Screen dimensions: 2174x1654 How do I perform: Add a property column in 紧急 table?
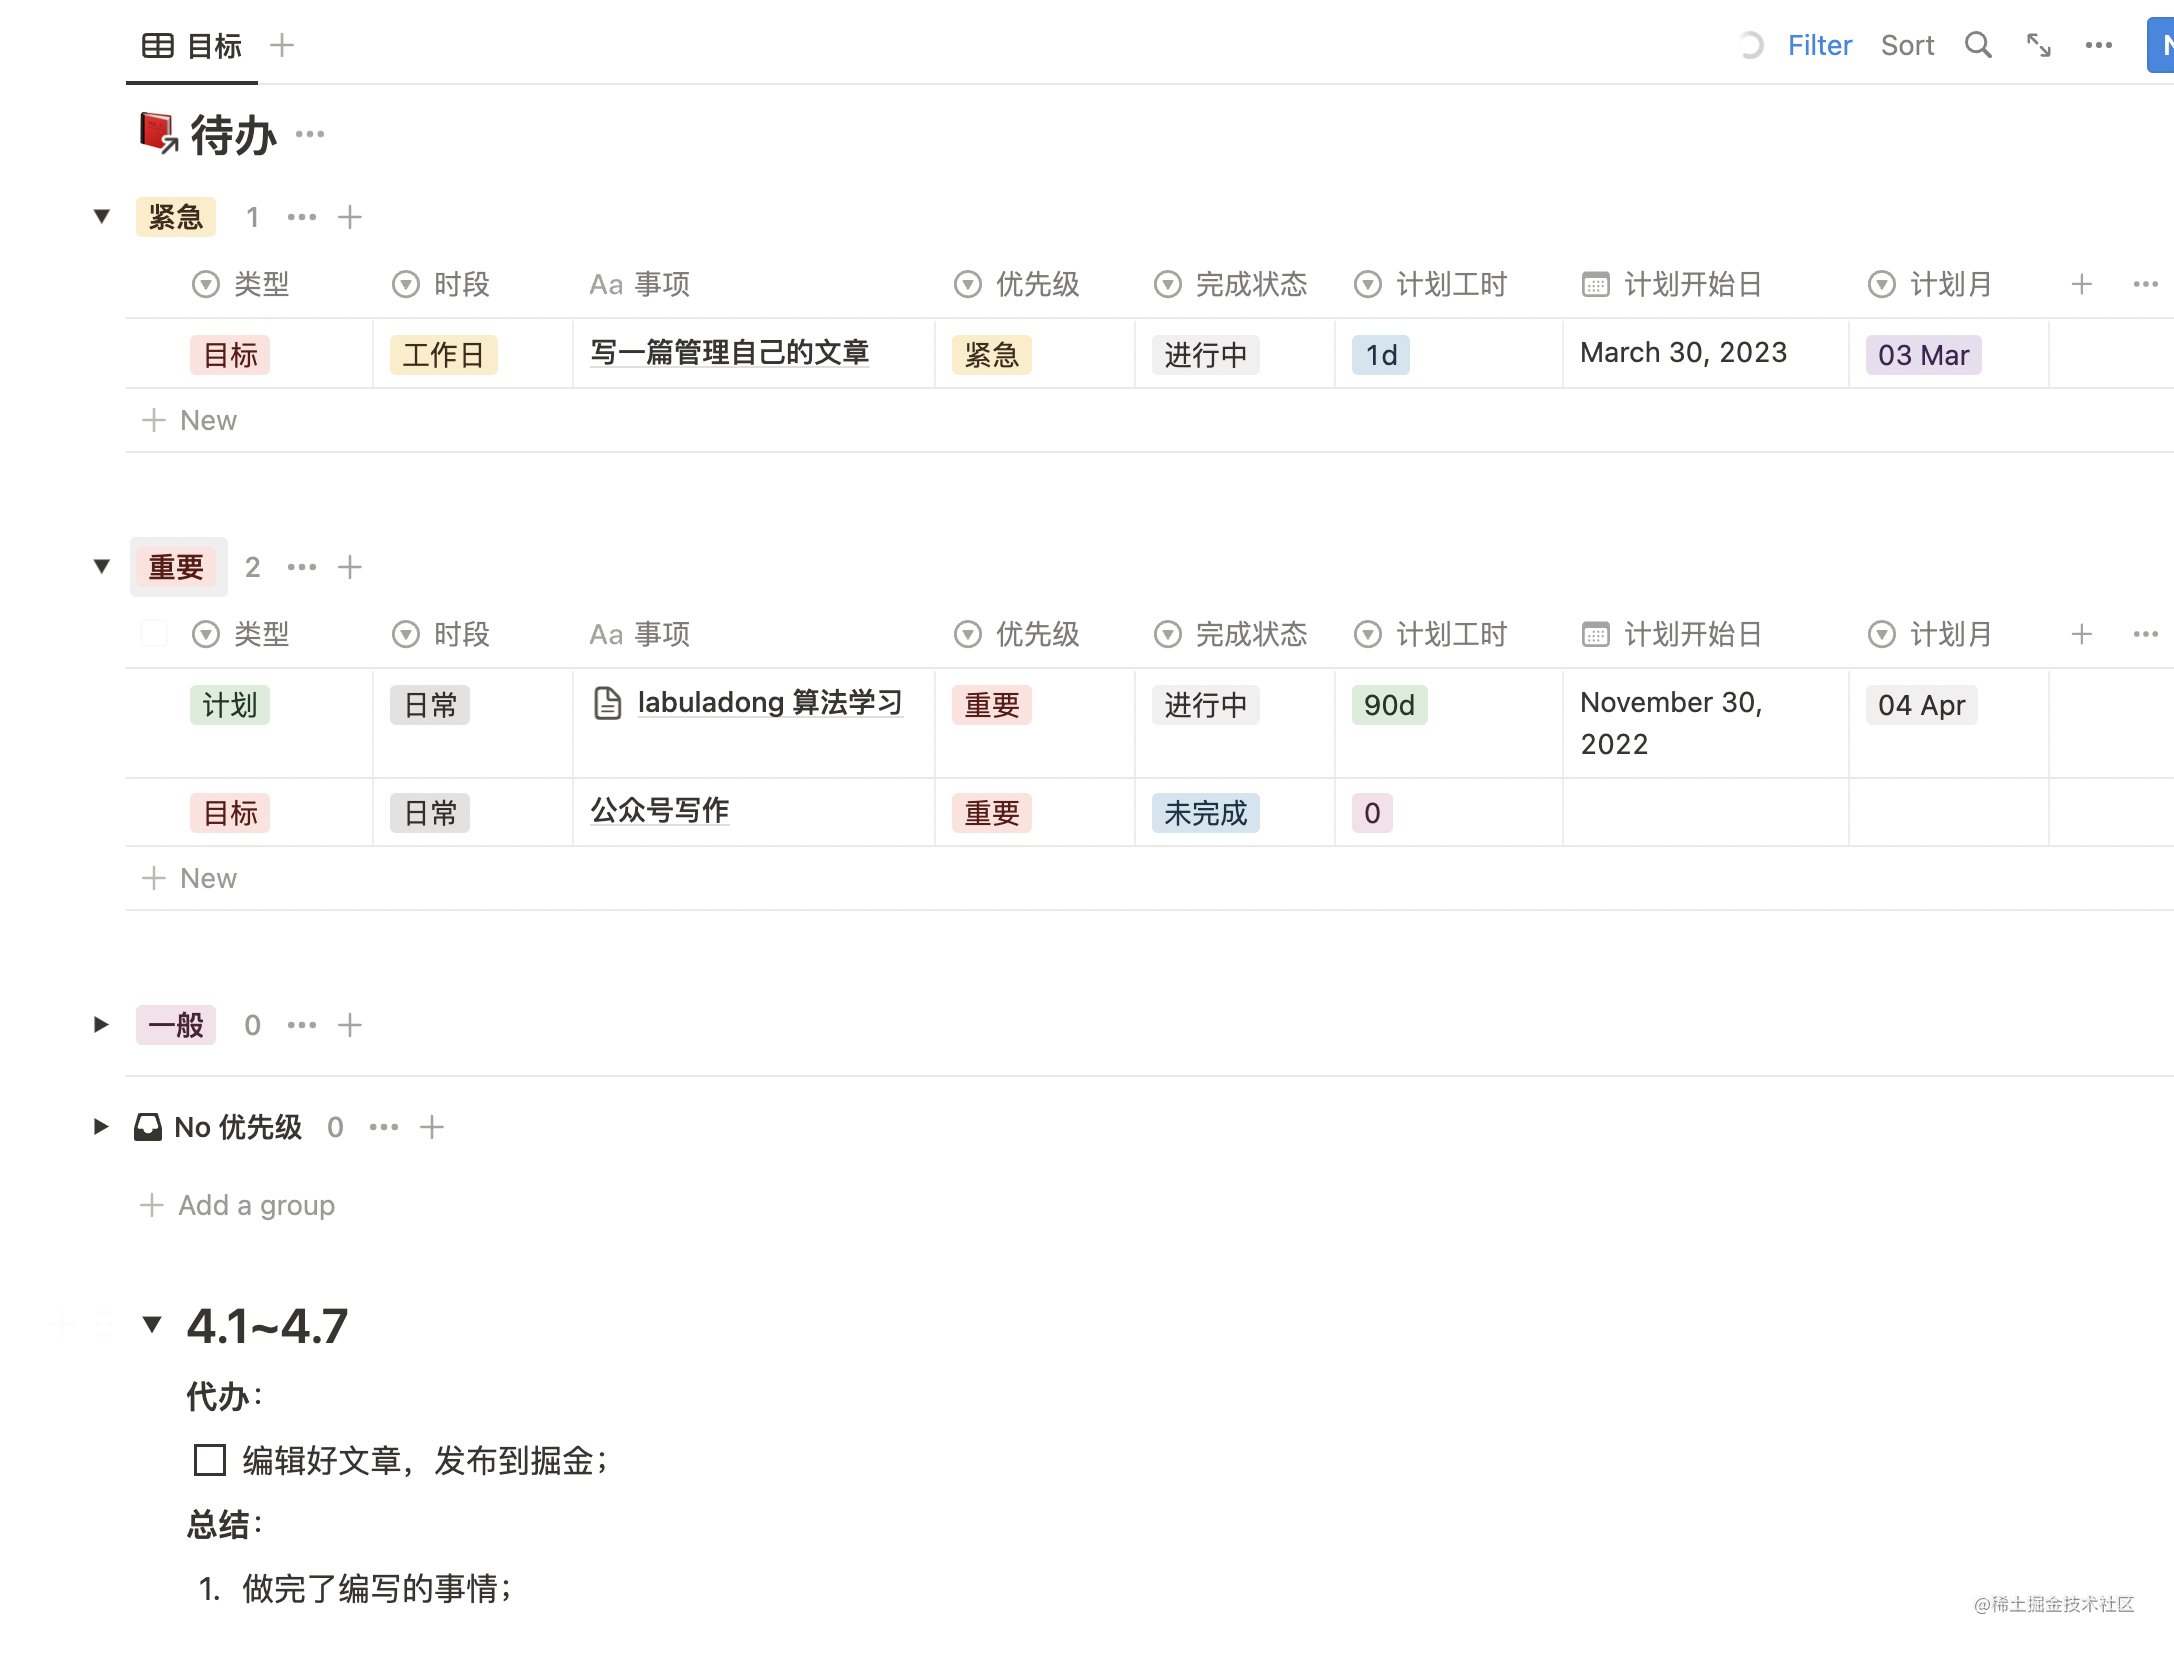click(2081, 284)
